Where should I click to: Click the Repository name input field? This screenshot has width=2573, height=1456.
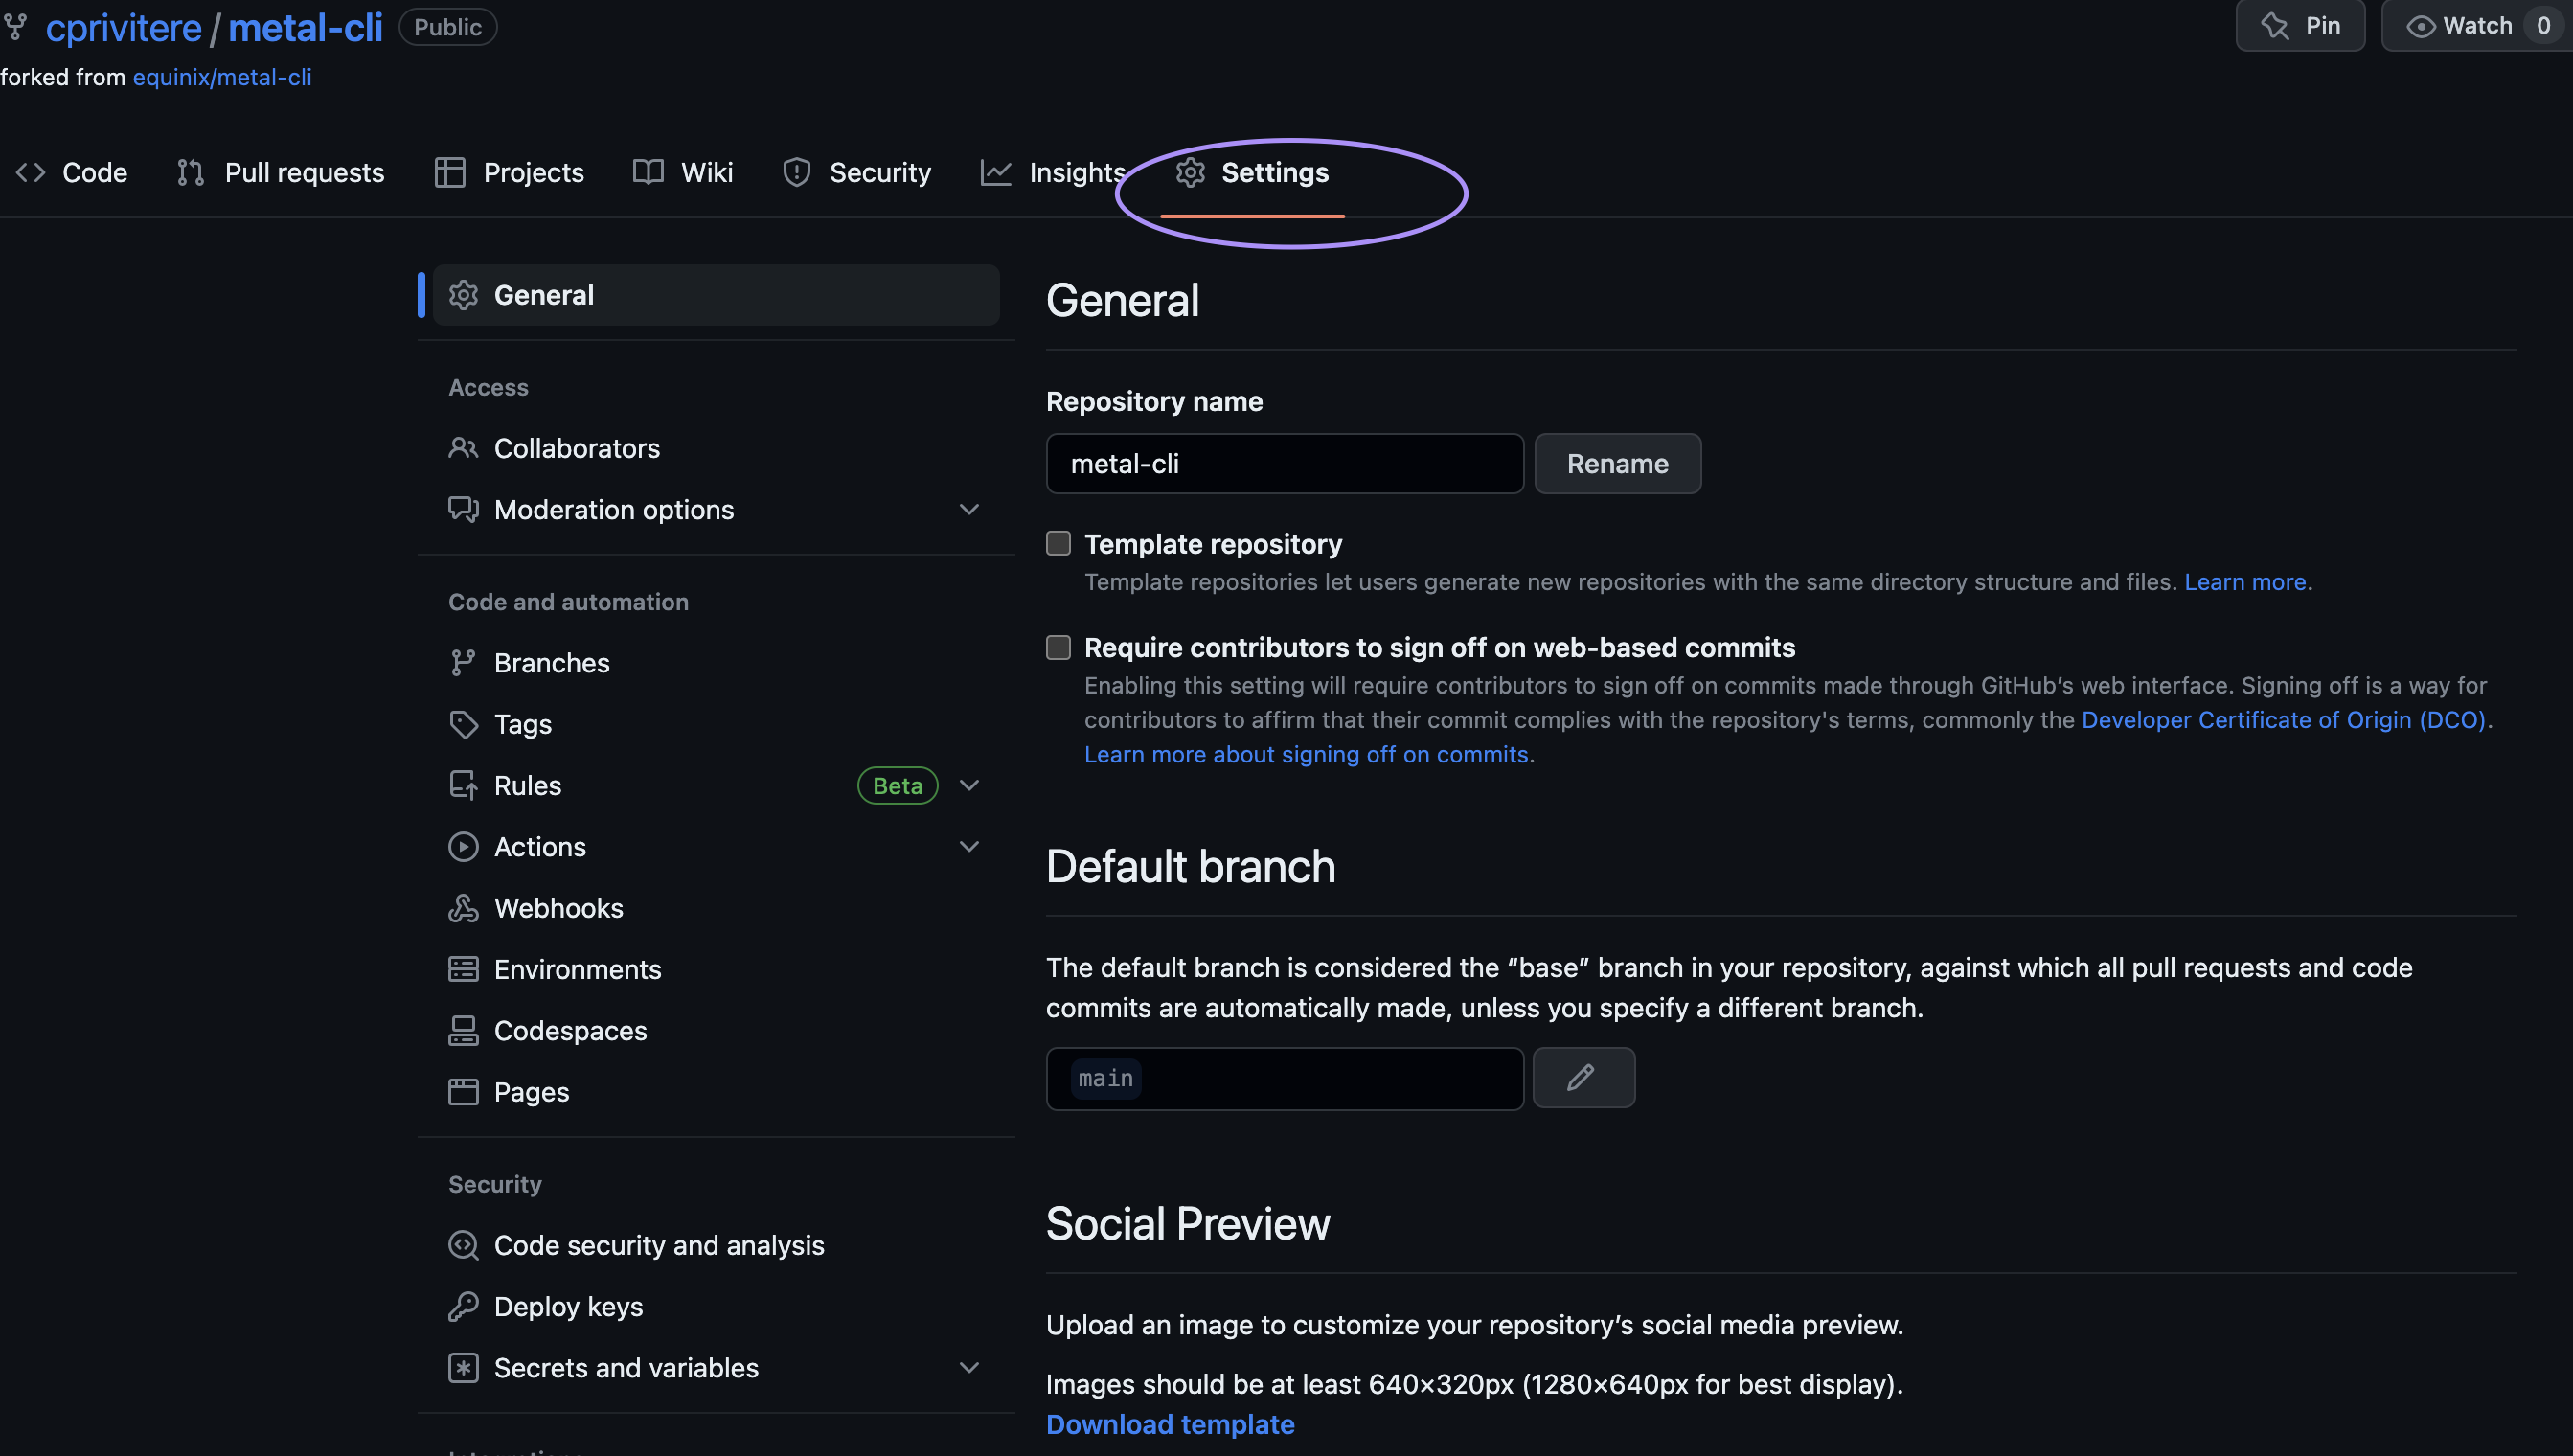(x=1284, y=463)
